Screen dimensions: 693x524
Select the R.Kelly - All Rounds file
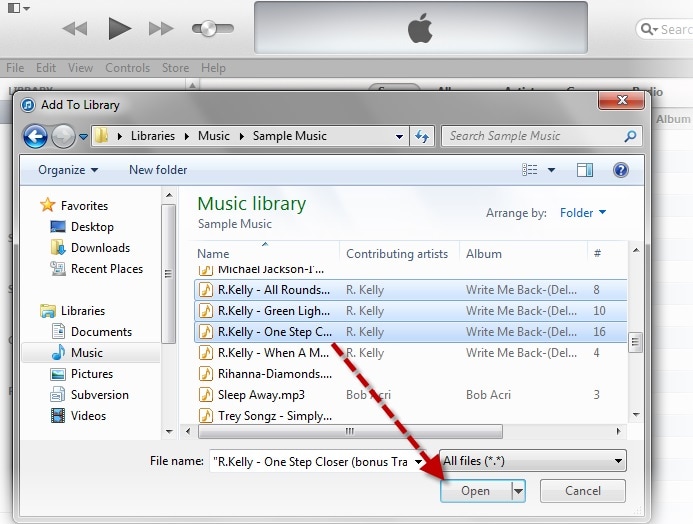[411, 290]
